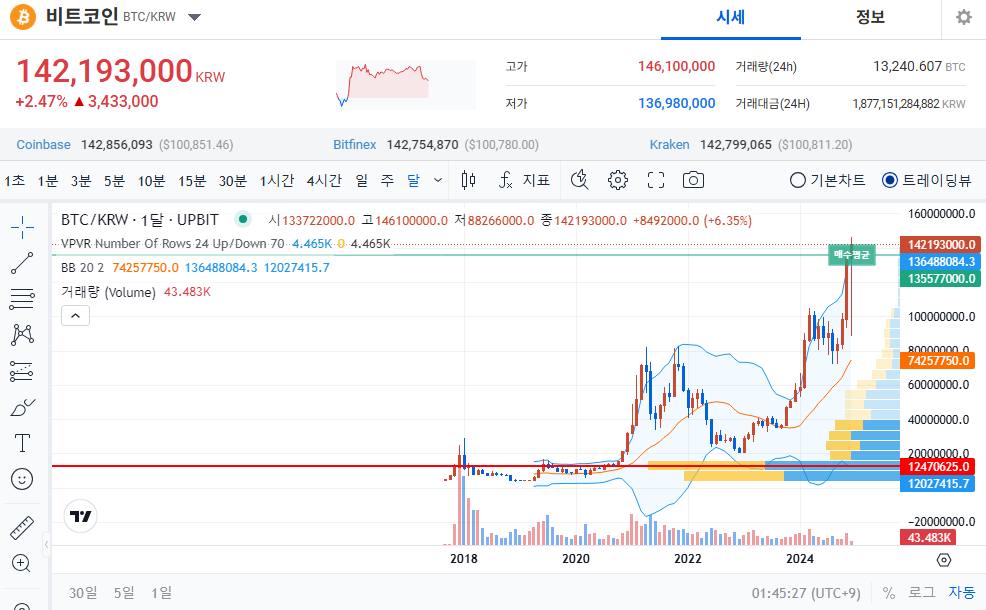Click the 매수평균 price line label

851,255
